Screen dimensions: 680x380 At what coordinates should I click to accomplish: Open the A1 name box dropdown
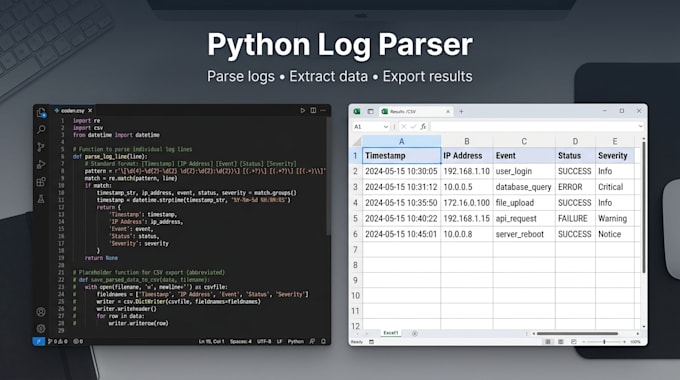point(386,127)
